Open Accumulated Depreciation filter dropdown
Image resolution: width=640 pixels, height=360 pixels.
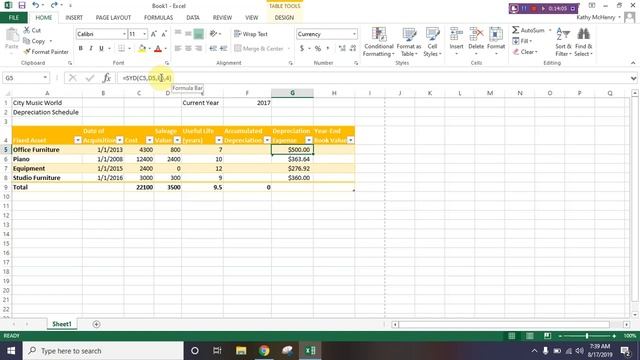[267, 140]
